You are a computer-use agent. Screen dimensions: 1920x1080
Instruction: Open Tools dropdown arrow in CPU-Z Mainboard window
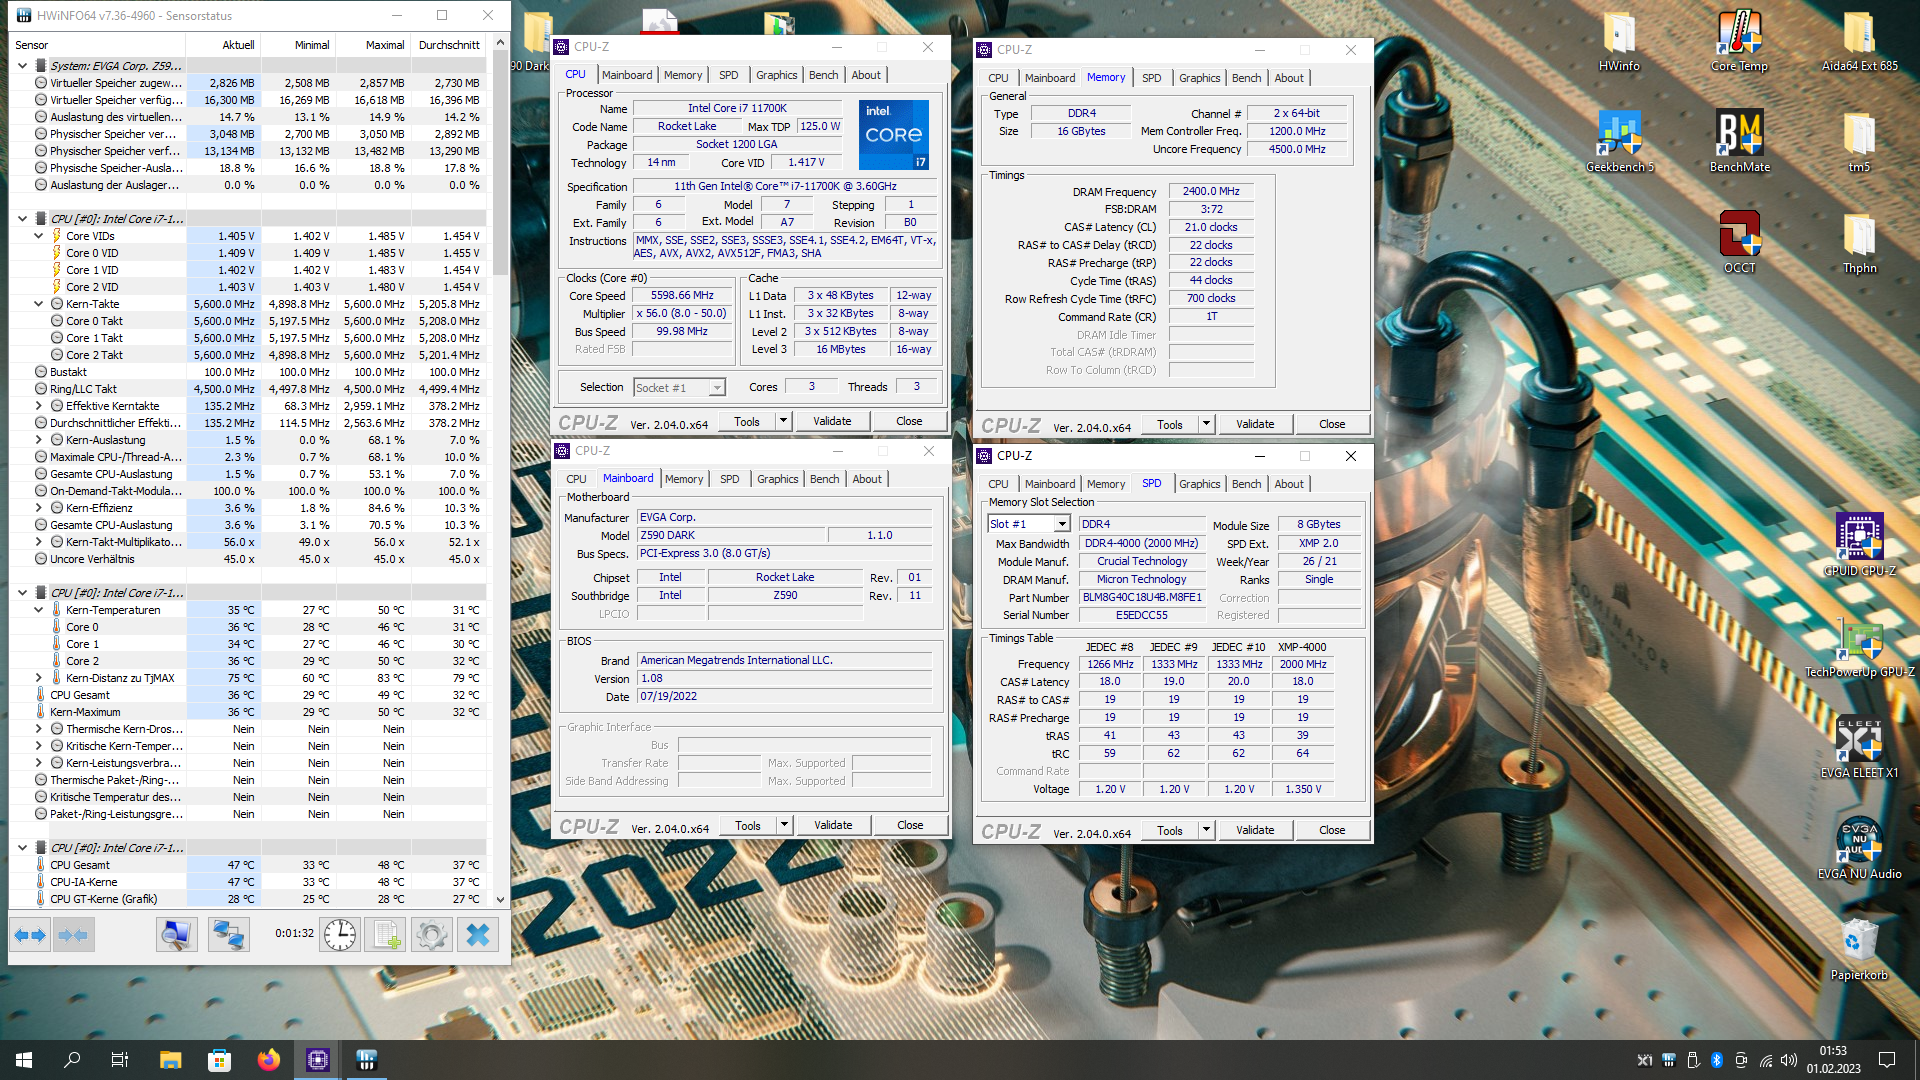click(784, 825)
